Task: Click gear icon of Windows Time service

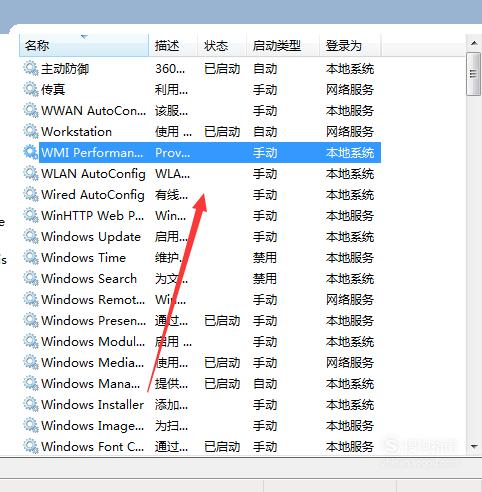Action: tap(31, 258)
